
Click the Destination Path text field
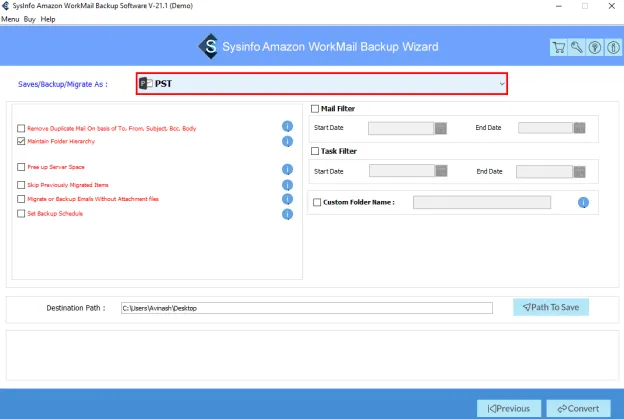306,308
